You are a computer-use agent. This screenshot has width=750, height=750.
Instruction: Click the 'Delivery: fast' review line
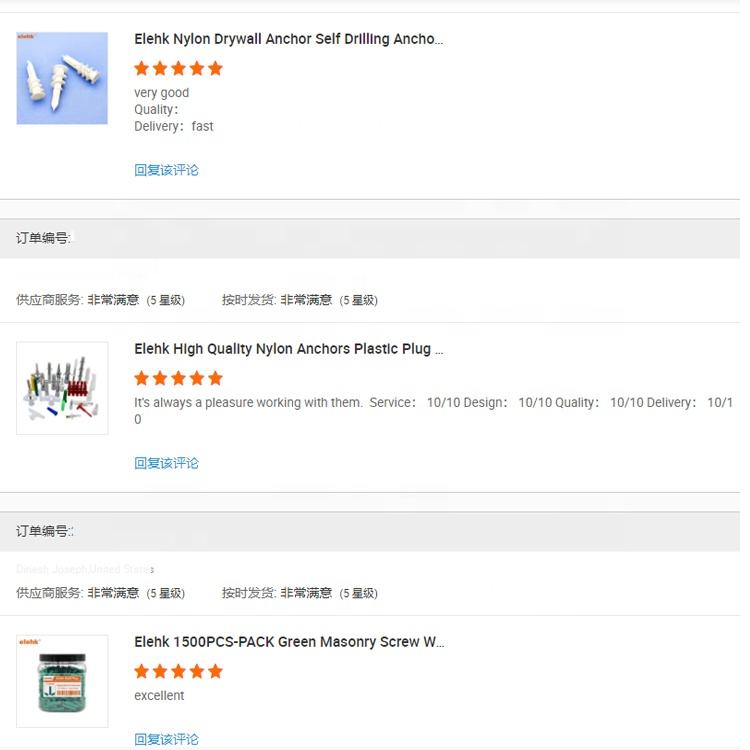(x=174, y=126)
